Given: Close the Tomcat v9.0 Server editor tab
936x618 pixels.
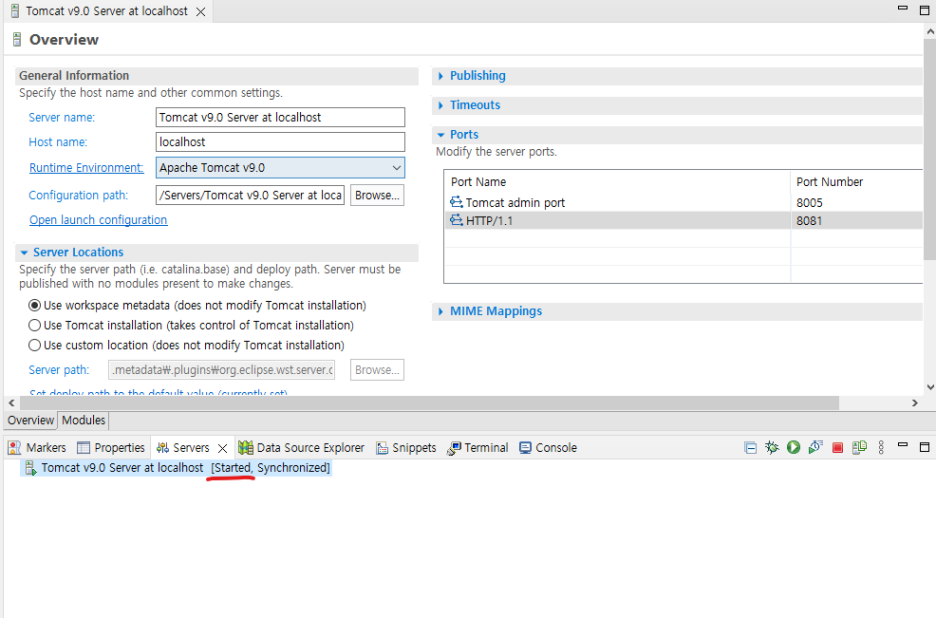Looking at the screenshot, I should point(201,11).
